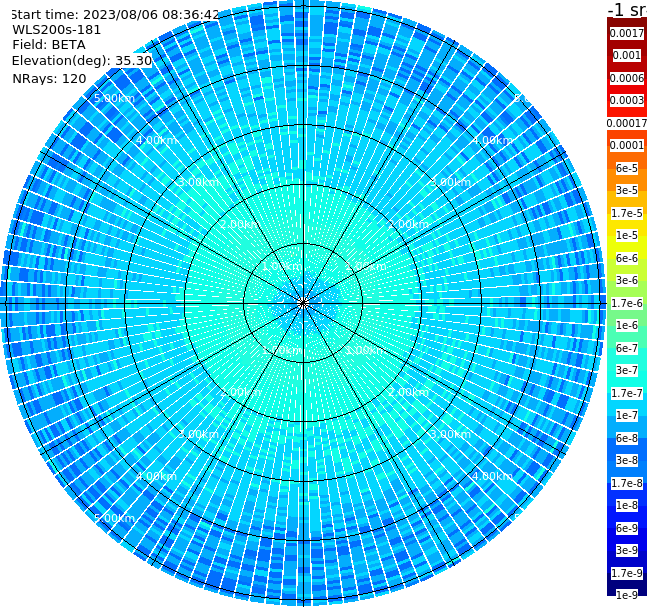647x607 pixels.
Task: Click the 3e-7 cyan colorbar label
Action: [x=627, y=371]
